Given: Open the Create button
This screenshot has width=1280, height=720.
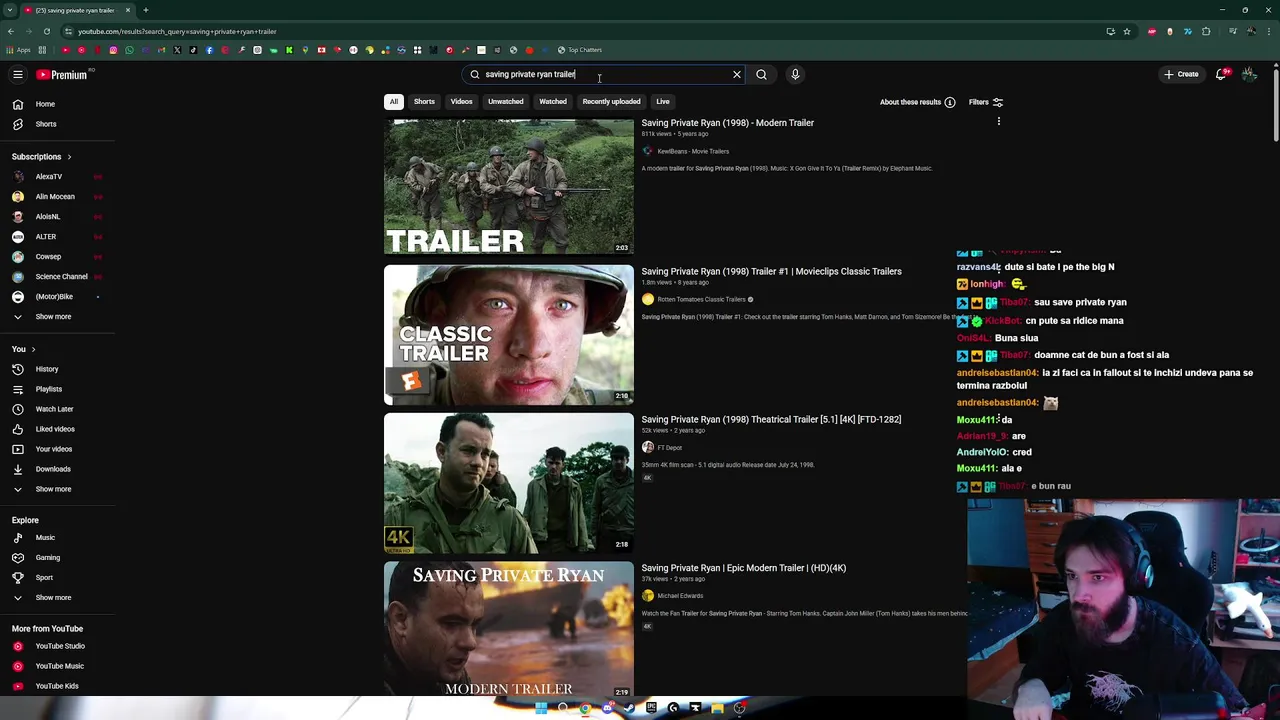Looking at the screenshot, I should tap(1181, 74).
